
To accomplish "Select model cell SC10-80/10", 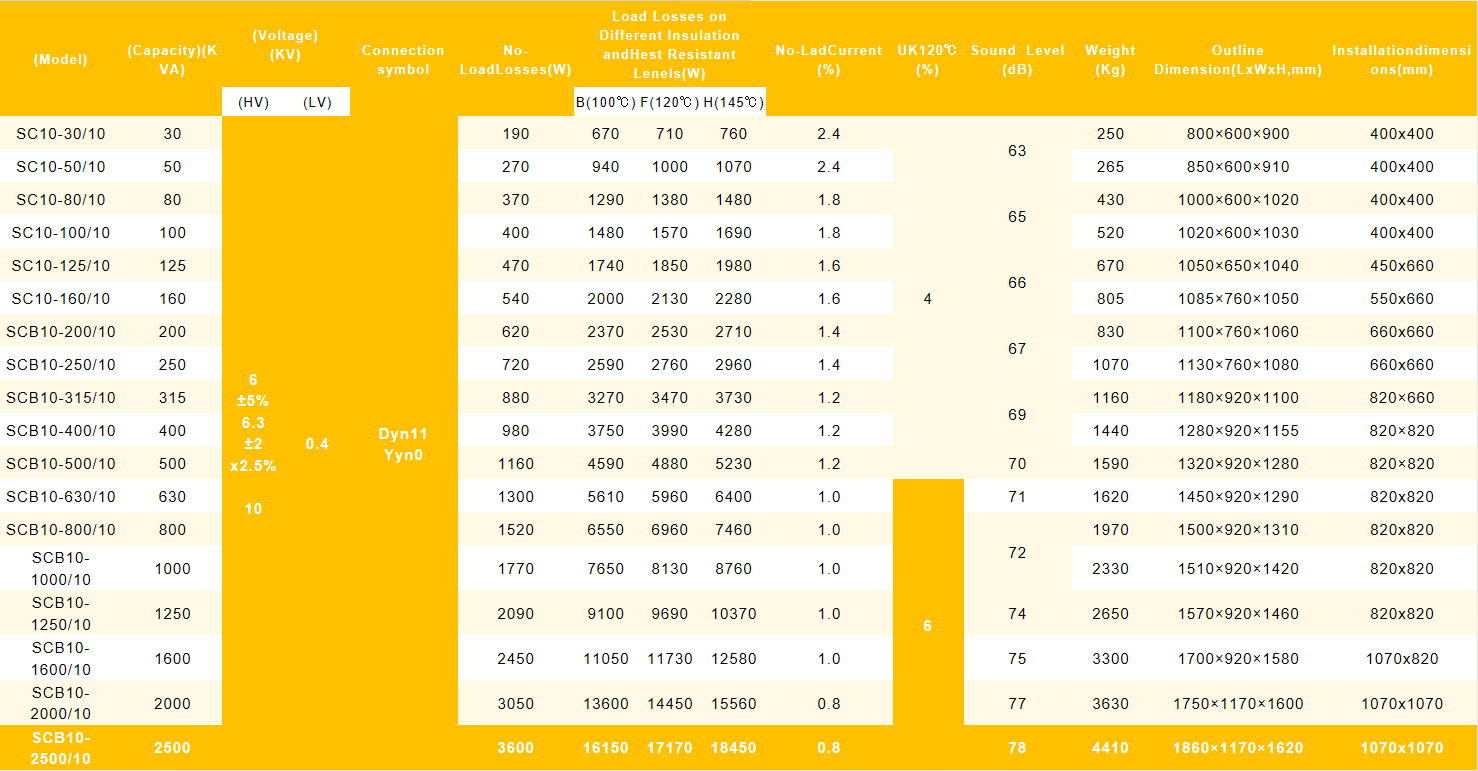I will (x=60, y=200).
